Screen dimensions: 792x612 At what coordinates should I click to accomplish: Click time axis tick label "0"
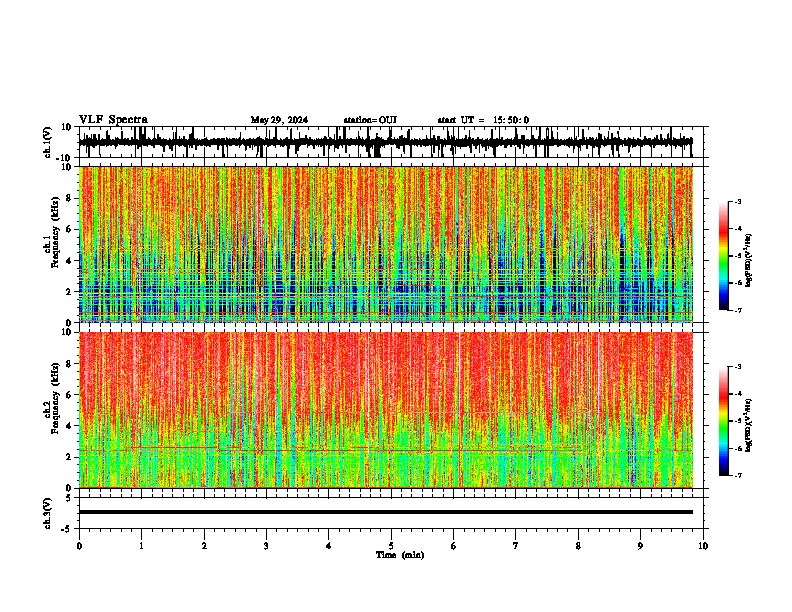(x=79, y=546)
